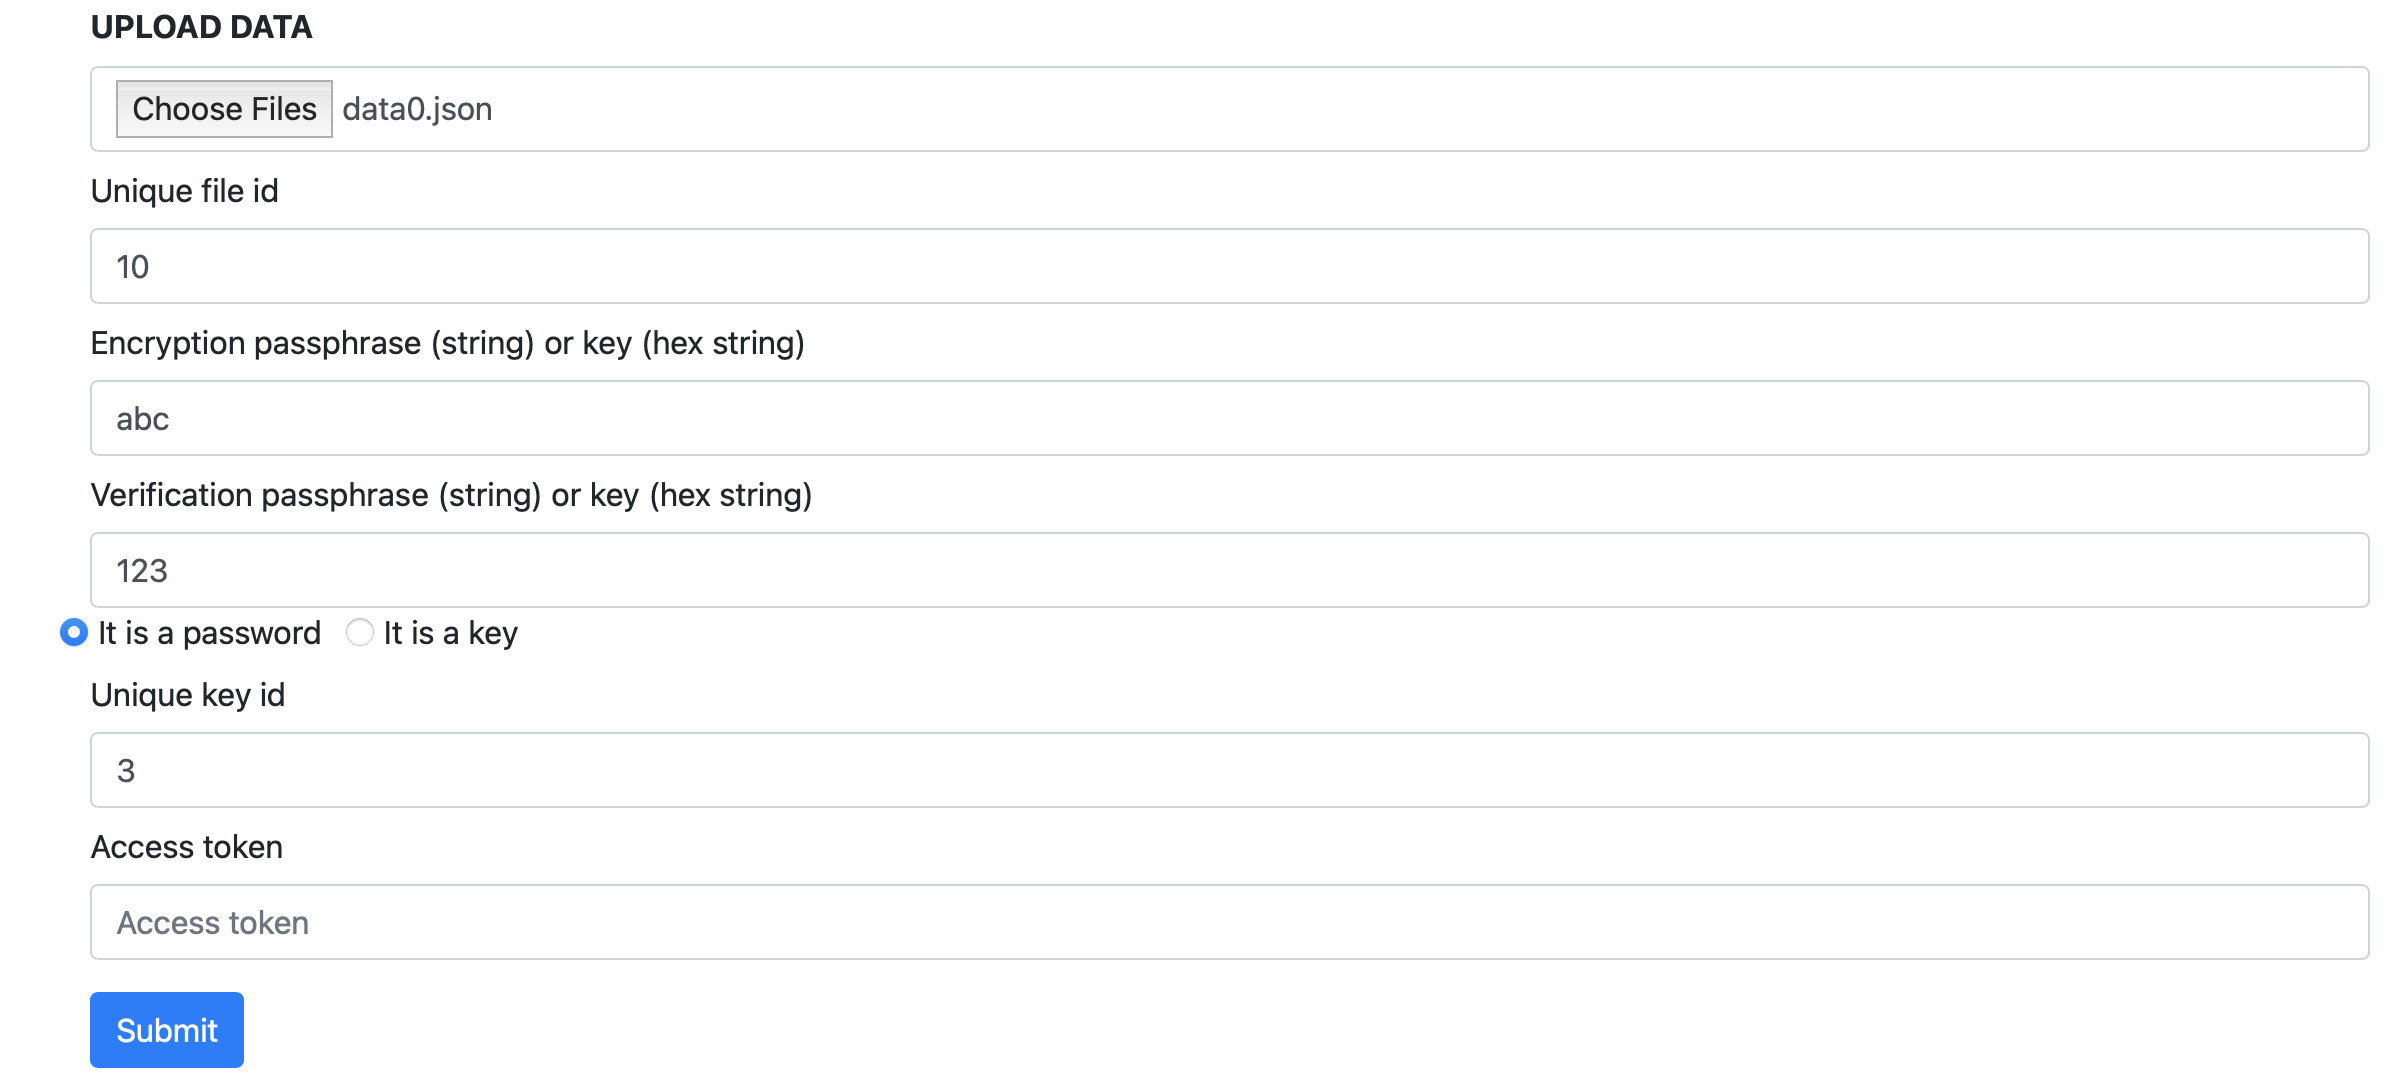The height and width of the screenshot is (1084, 2392).
Task: Click the Encryption passphrase label text
Action: [x=448, y=343]
